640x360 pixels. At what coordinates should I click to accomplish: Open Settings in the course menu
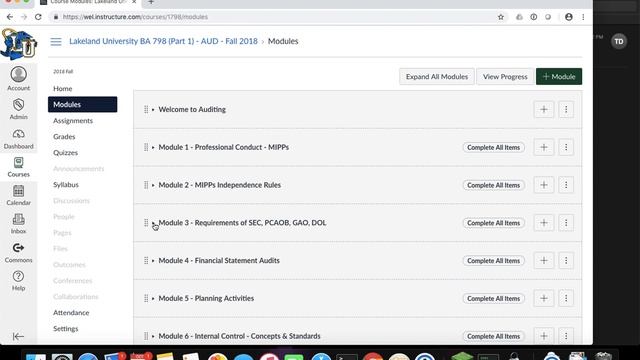pos(65,329)
